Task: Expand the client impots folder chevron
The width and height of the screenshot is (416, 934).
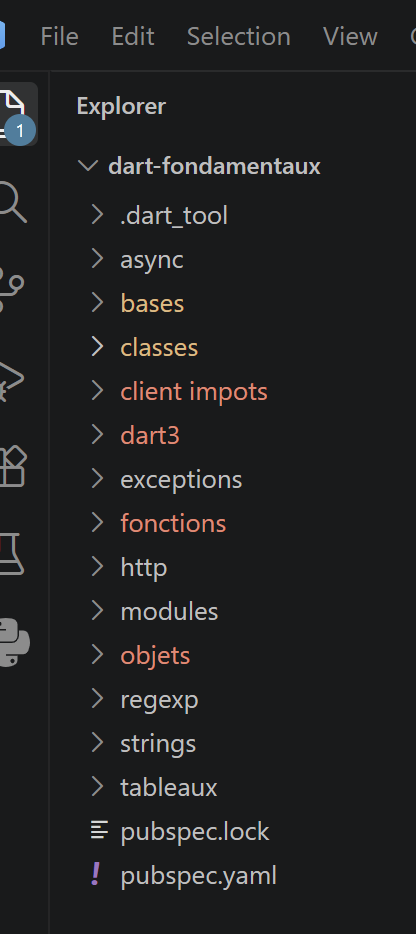Action: (x=98, y=391)
